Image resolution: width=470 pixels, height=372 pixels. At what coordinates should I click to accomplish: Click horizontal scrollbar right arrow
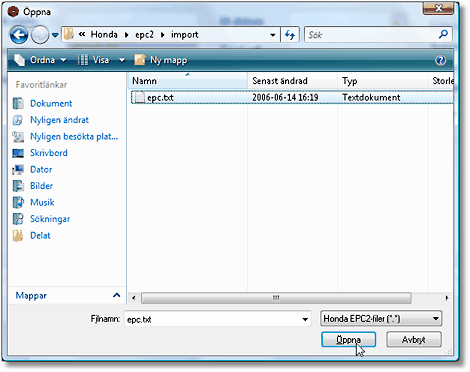click(447, 298)
